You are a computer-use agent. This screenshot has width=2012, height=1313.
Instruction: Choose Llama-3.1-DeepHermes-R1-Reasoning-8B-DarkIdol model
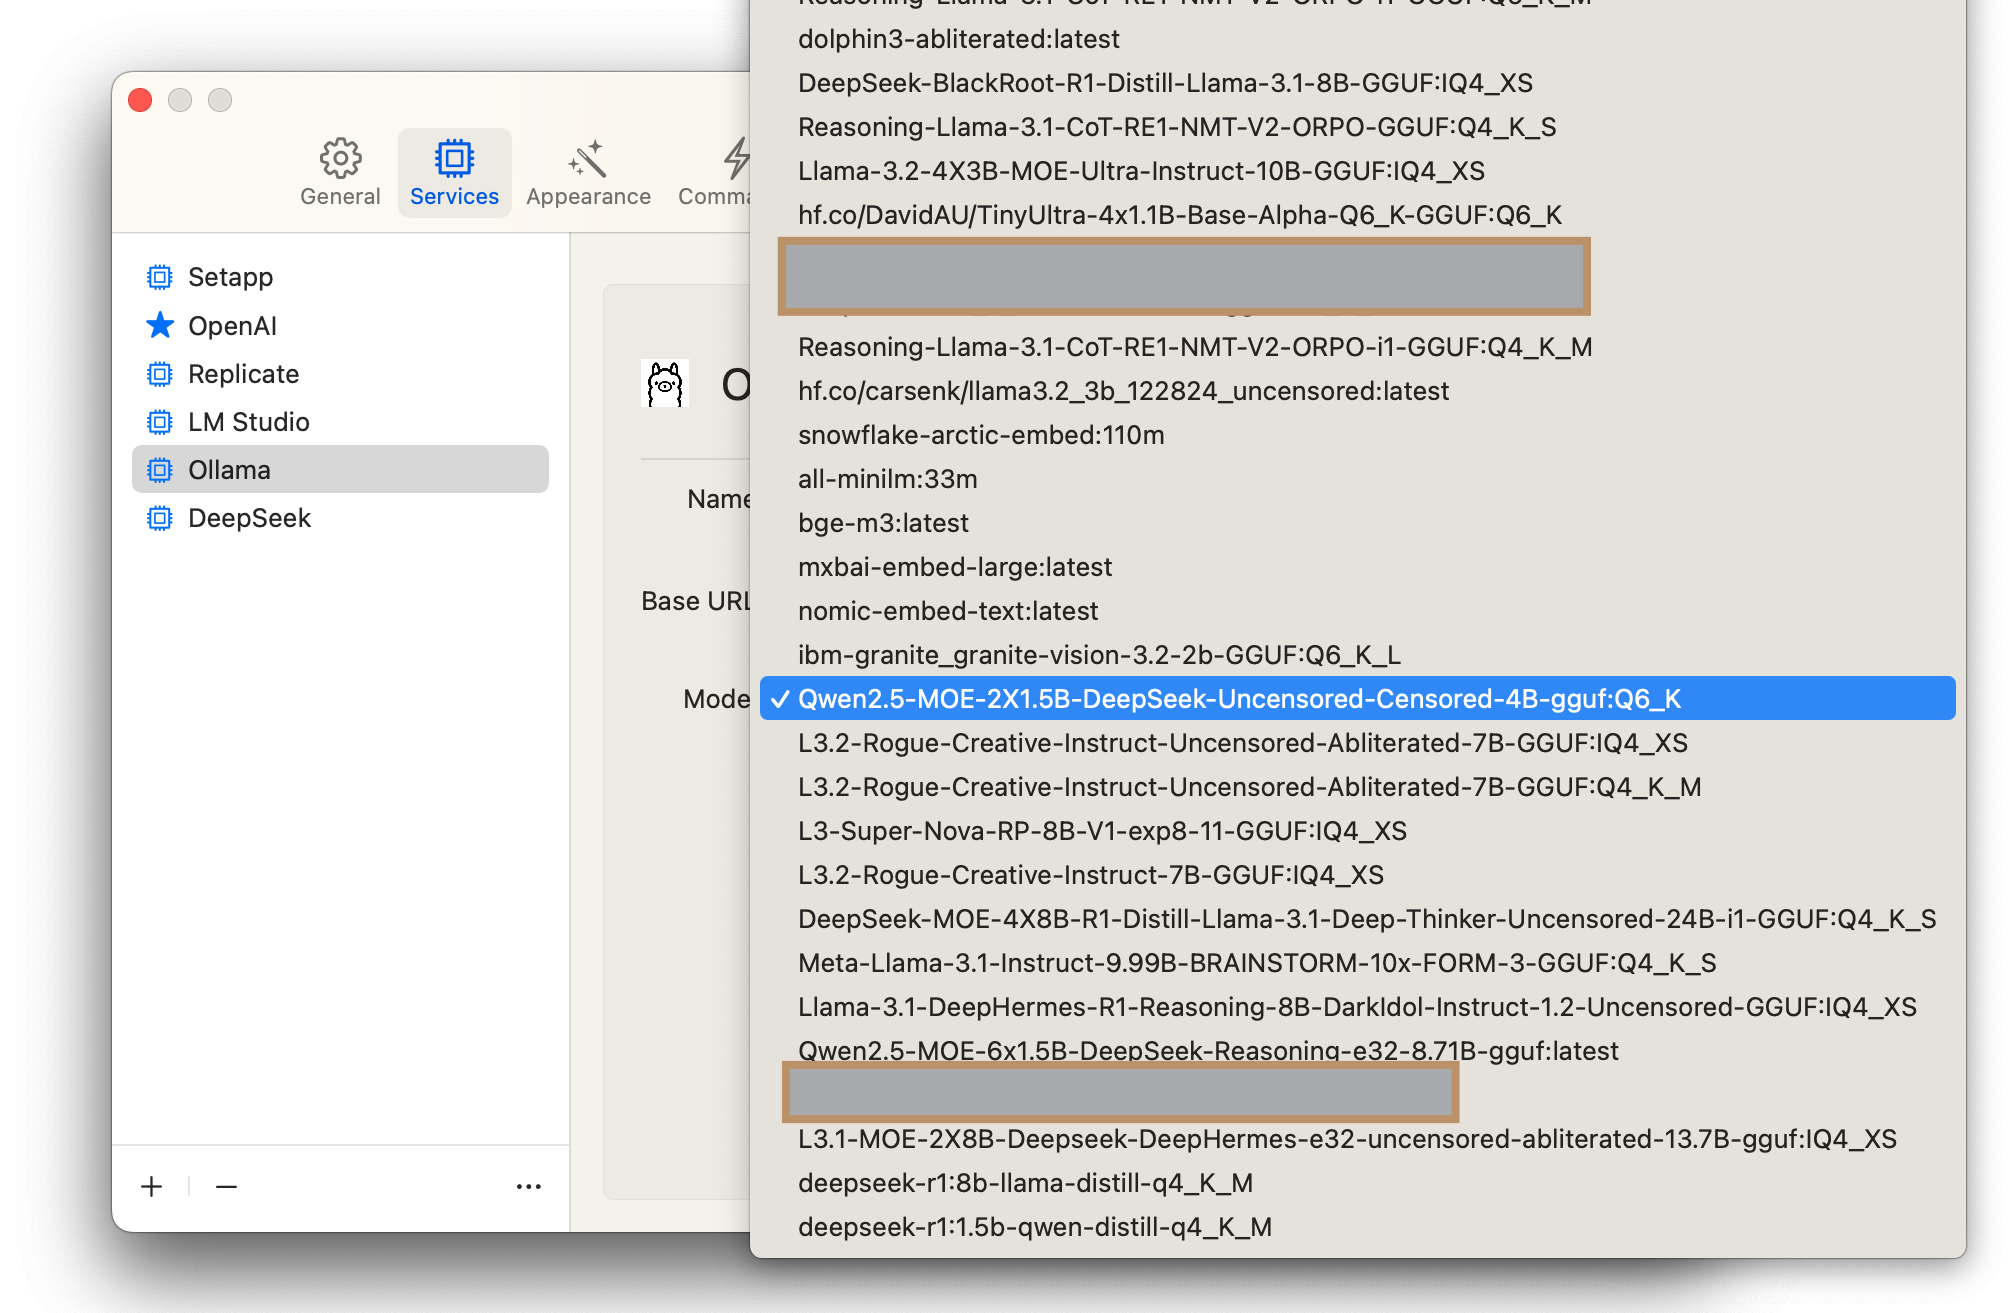pos(1358,1007)
